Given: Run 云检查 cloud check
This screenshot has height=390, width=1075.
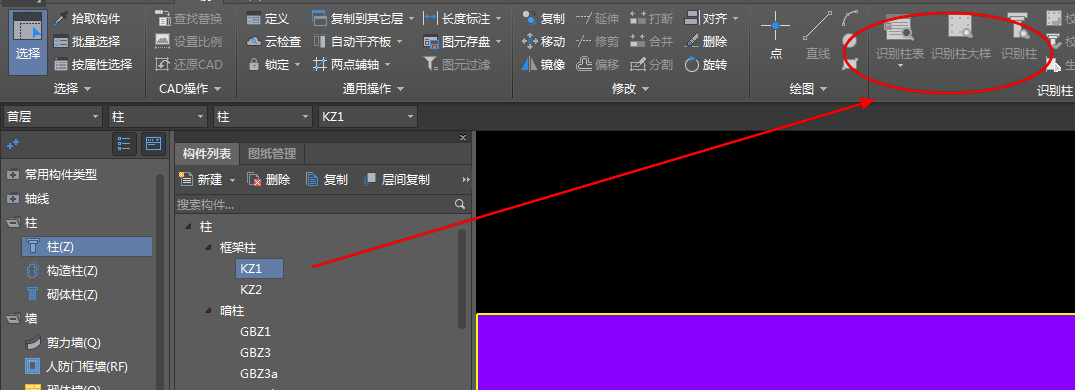Looking at the screenshot, I should click(x=274, y=42).
